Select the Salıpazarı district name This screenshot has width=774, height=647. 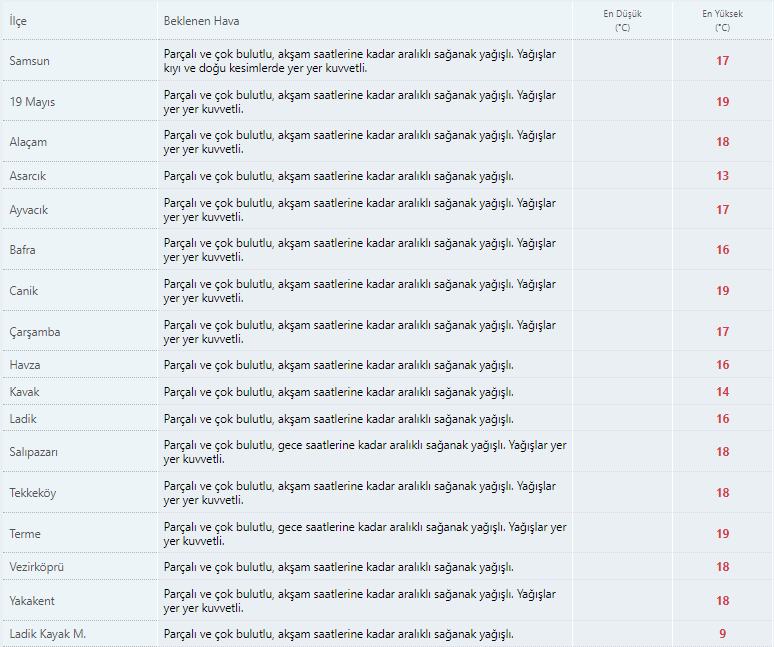[x=34, y=452]
